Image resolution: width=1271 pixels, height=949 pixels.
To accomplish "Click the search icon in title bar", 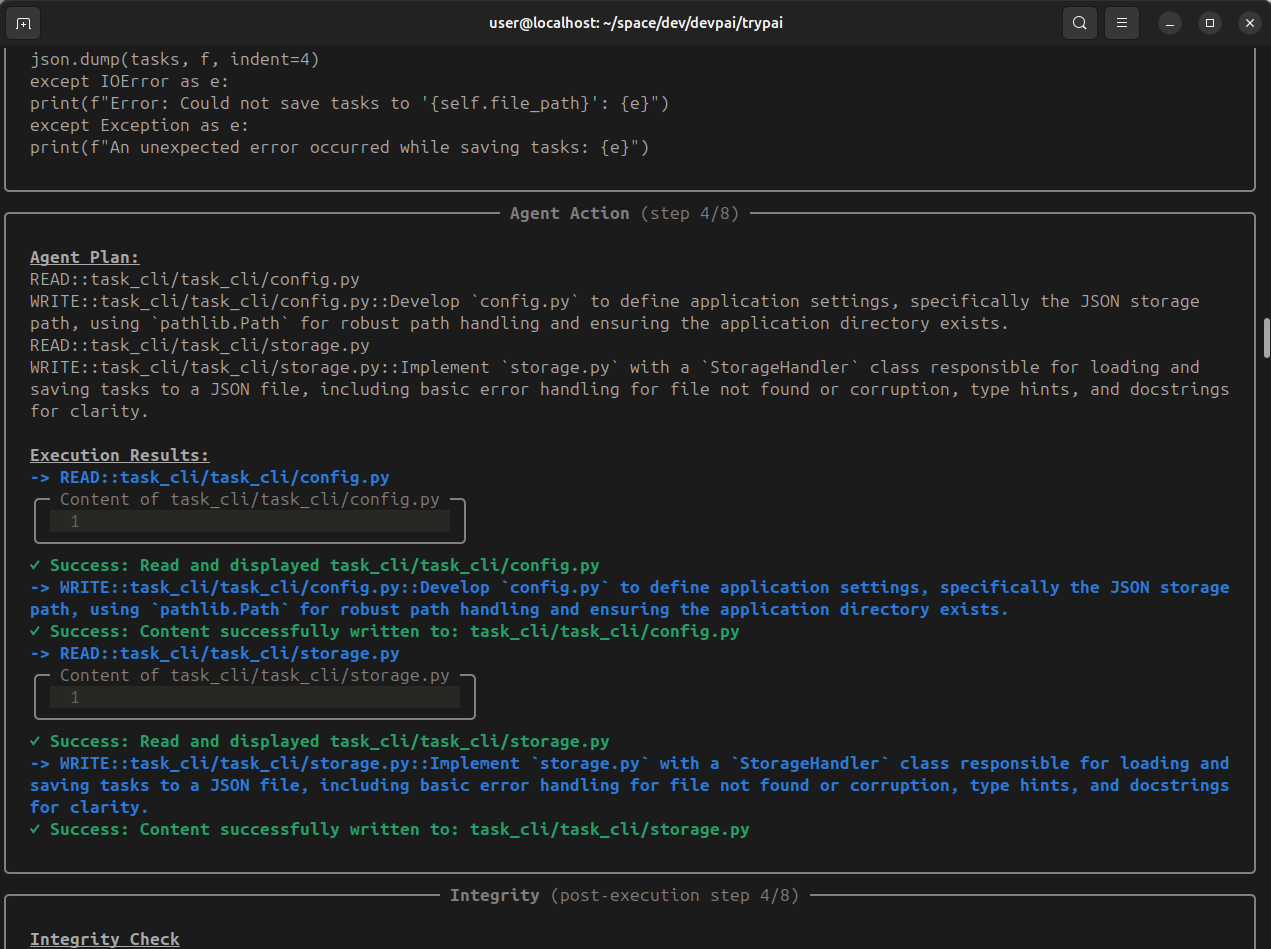I will [x=1079, y=22].
